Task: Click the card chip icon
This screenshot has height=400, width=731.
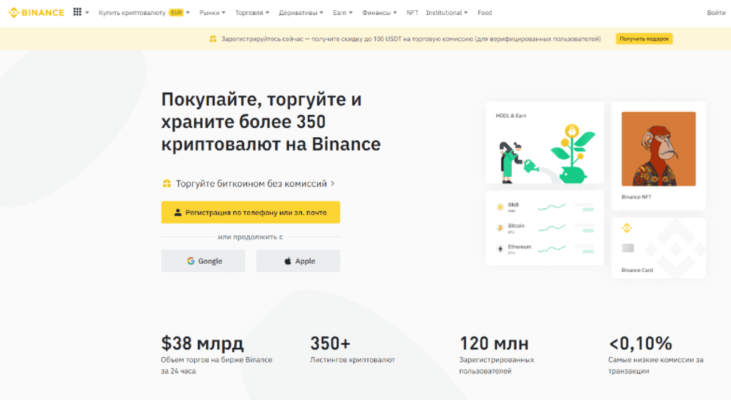Action: 628,248
